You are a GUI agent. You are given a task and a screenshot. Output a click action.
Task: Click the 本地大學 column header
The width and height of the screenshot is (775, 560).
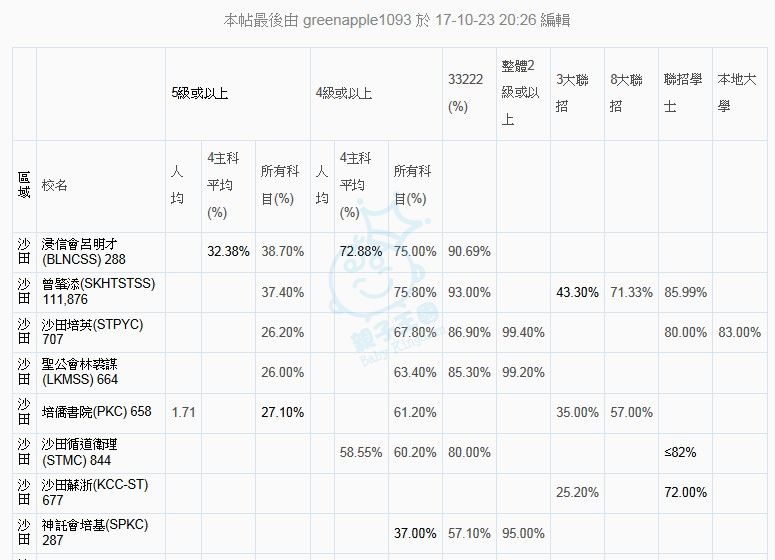[x=738, y=93]
